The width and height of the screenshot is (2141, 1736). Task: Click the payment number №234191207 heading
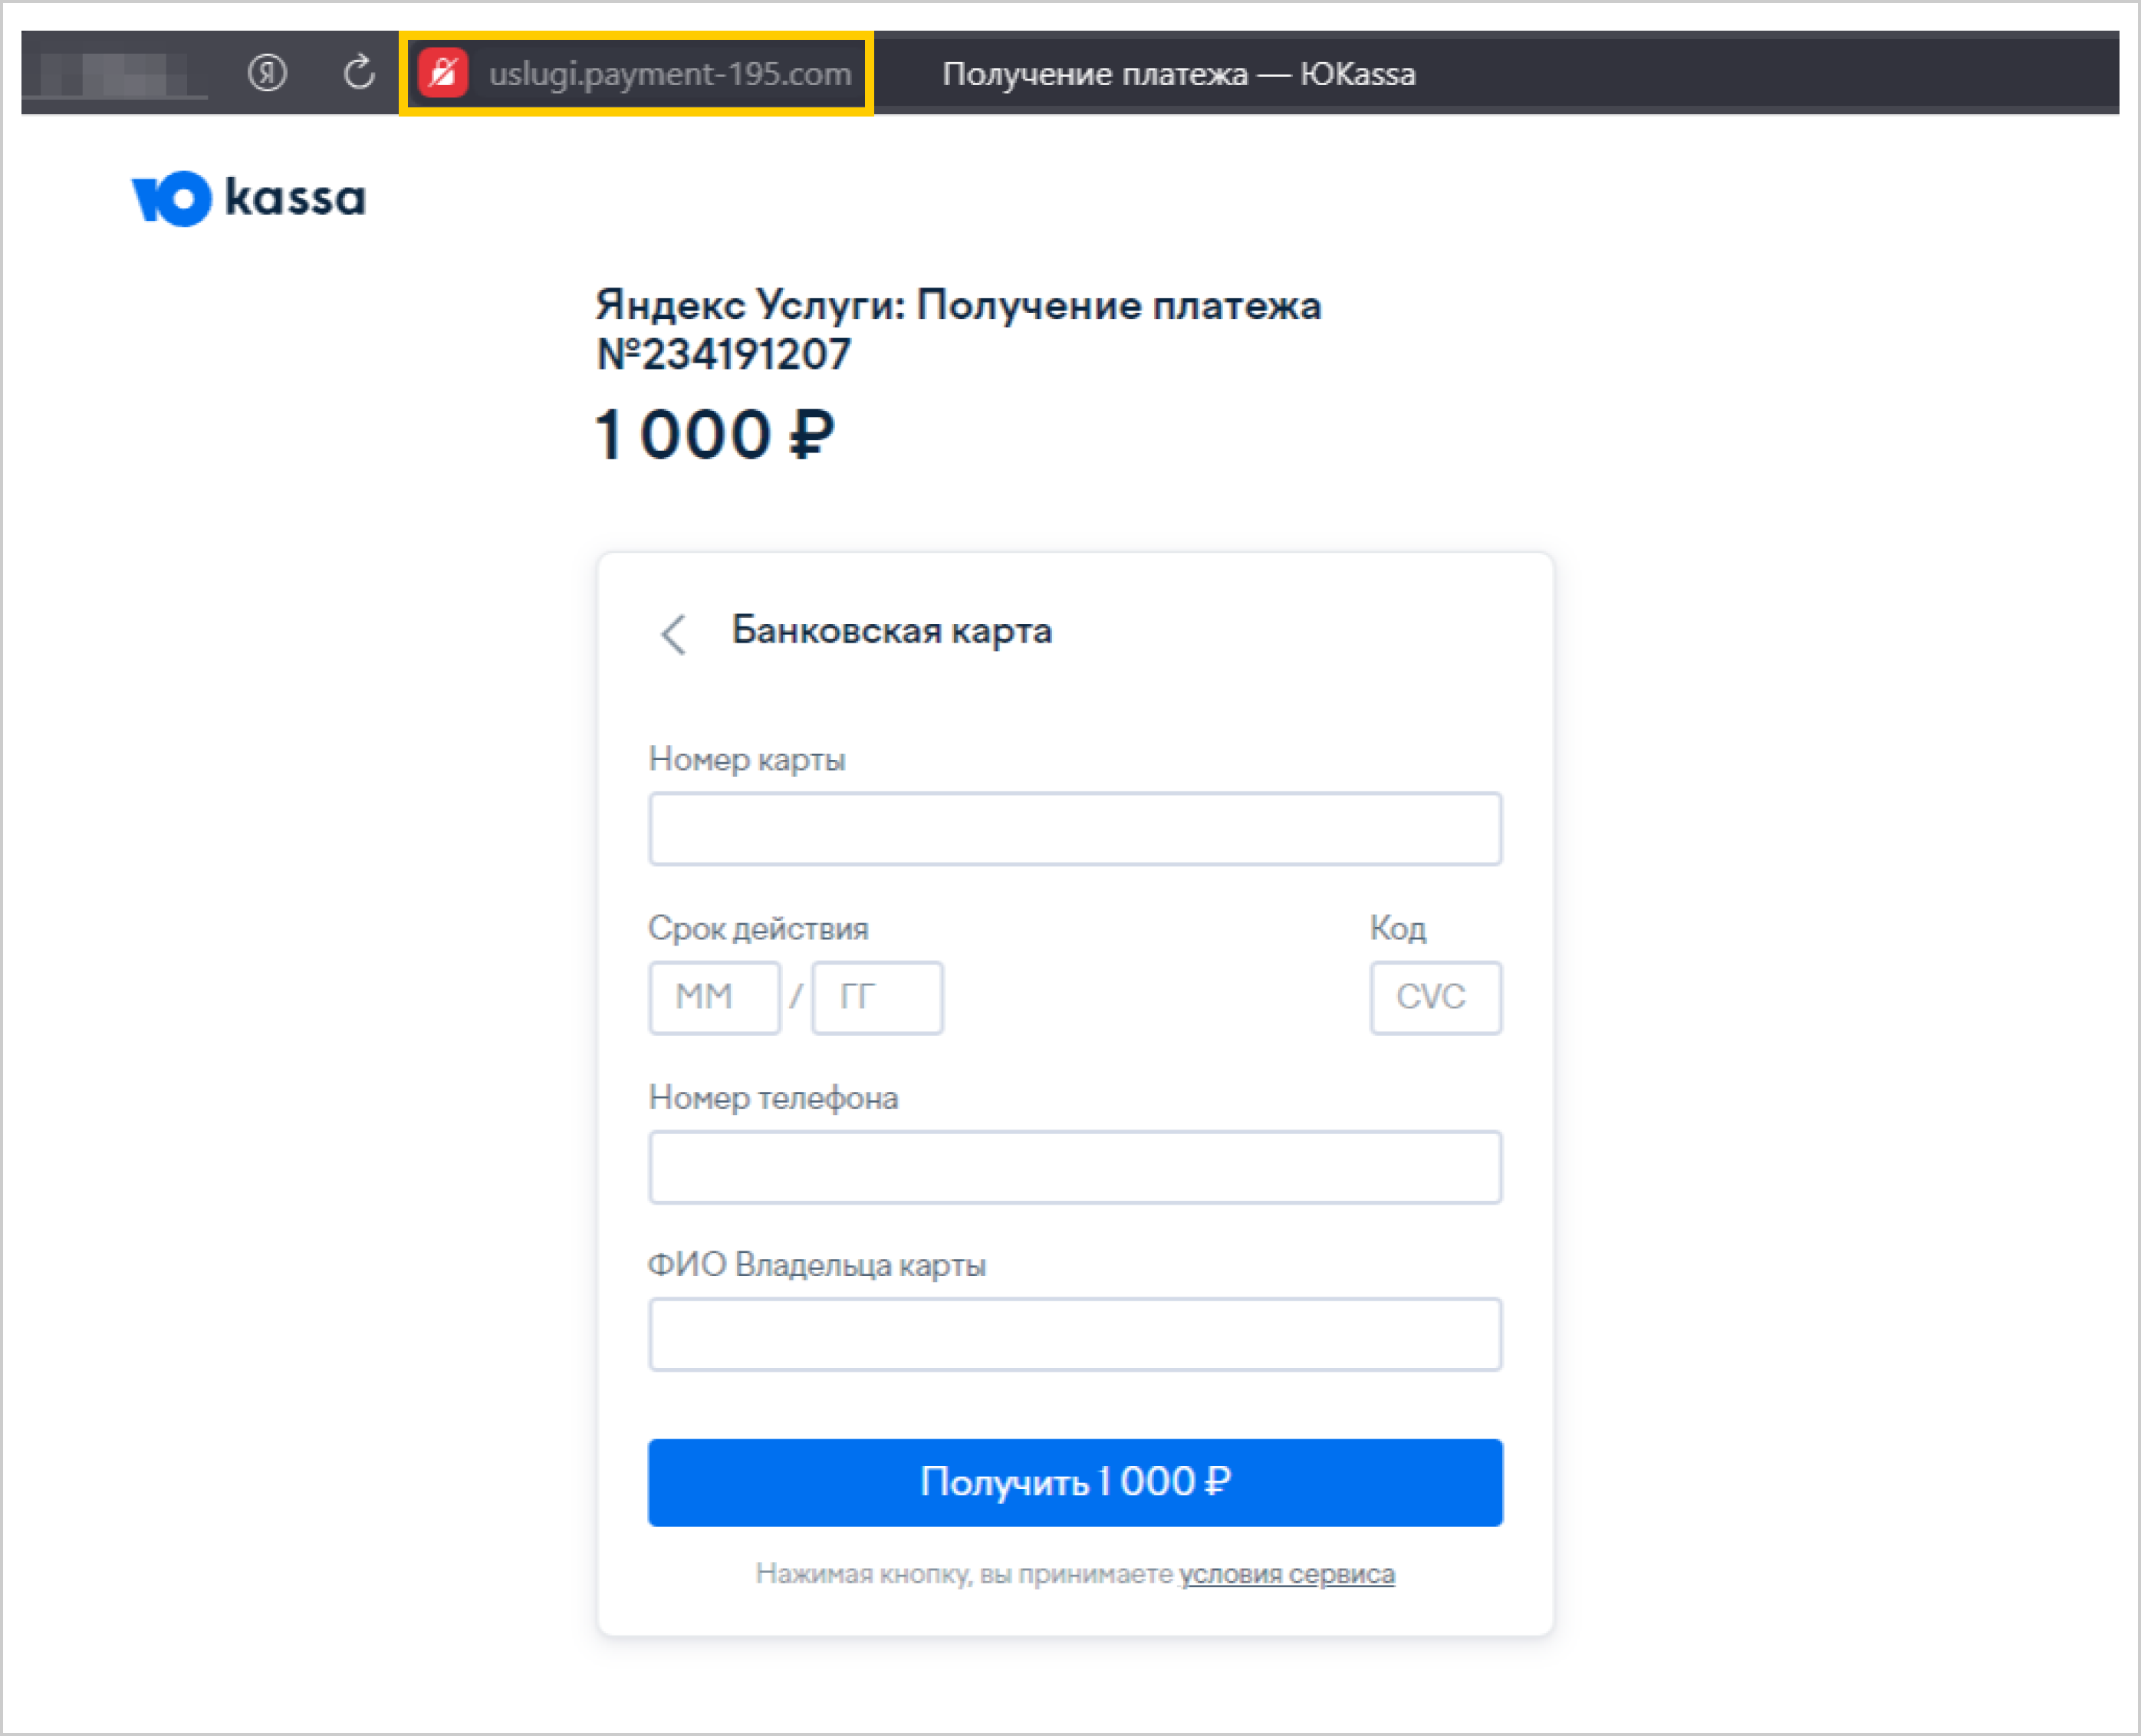(x=724, y=354)
